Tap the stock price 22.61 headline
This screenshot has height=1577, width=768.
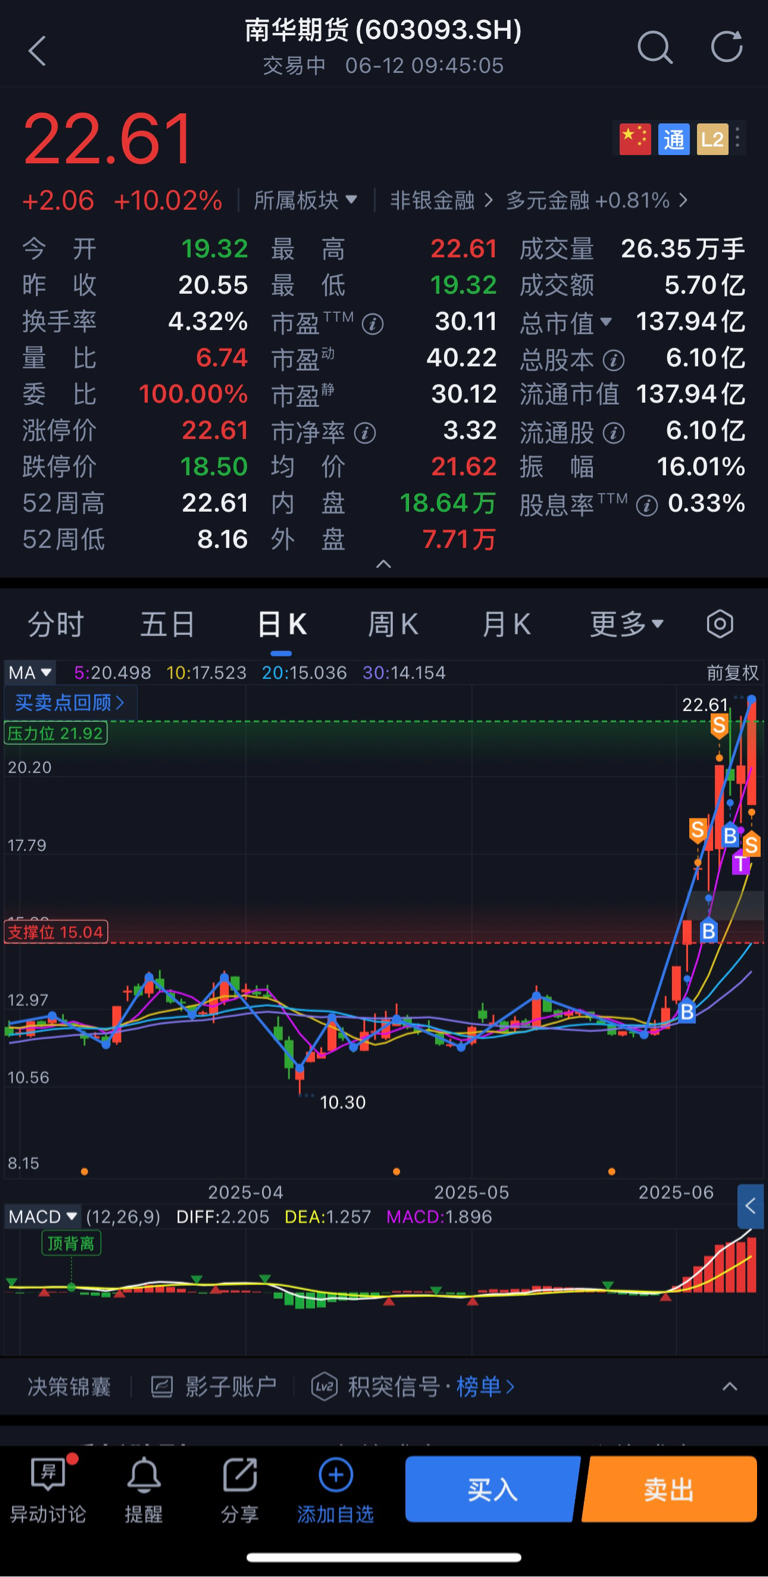(107, 139)
